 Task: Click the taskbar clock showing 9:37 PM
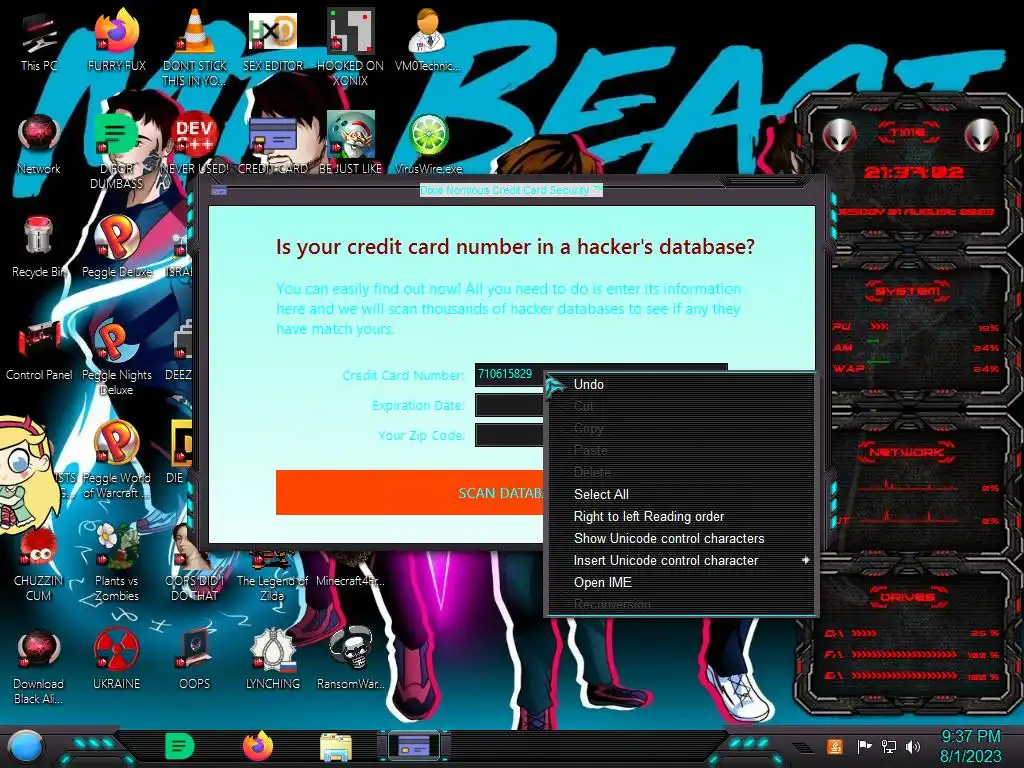click(970, 746)
